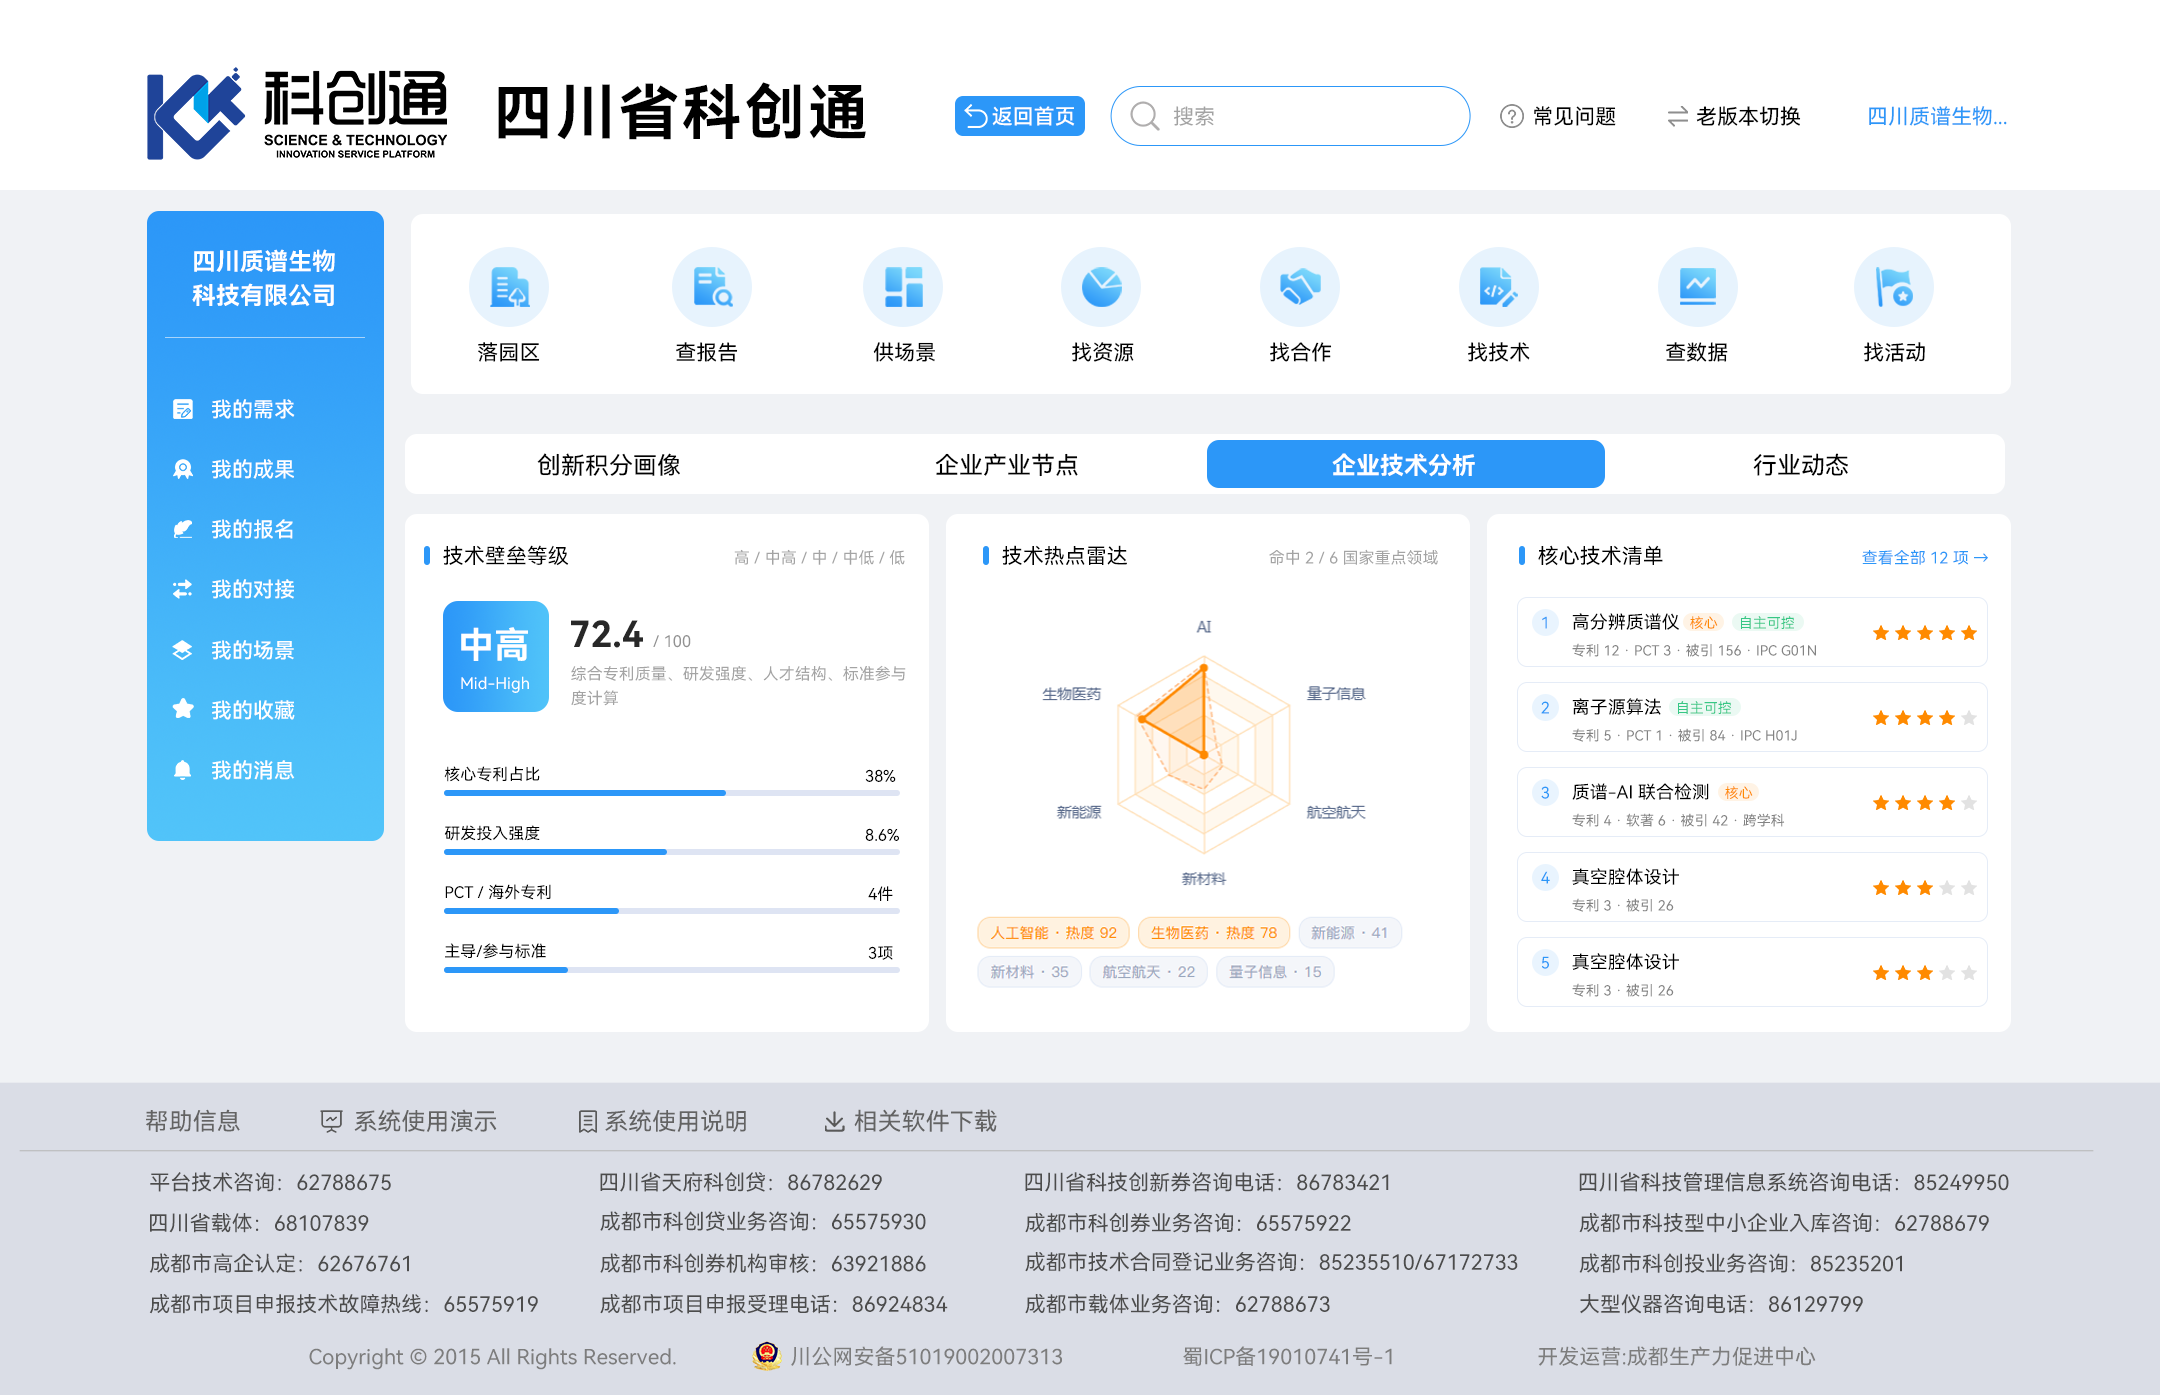The image size is (2160, 1395).
Task: Click the 老版本切换 swap icon
Action: (1677, 116)
